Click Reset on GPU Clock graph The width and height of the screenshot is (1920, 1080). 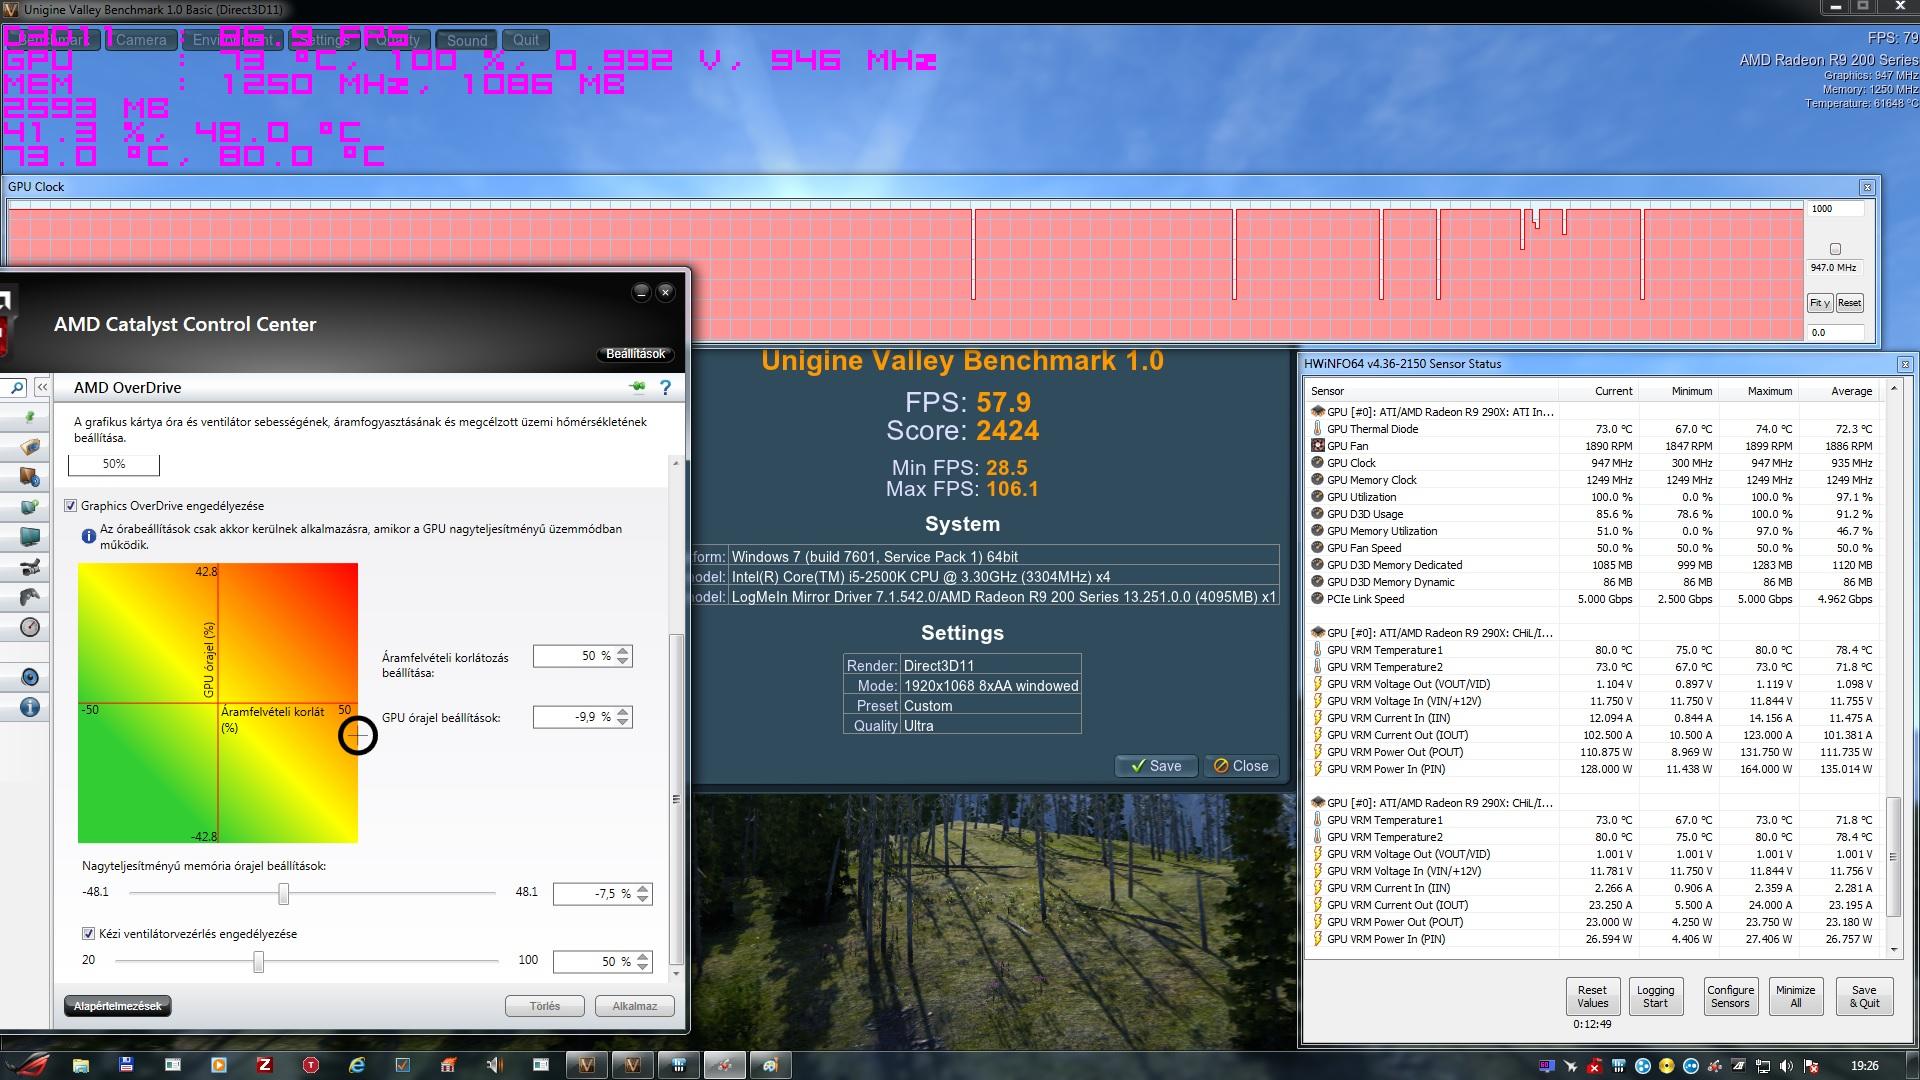(1849, 303)
